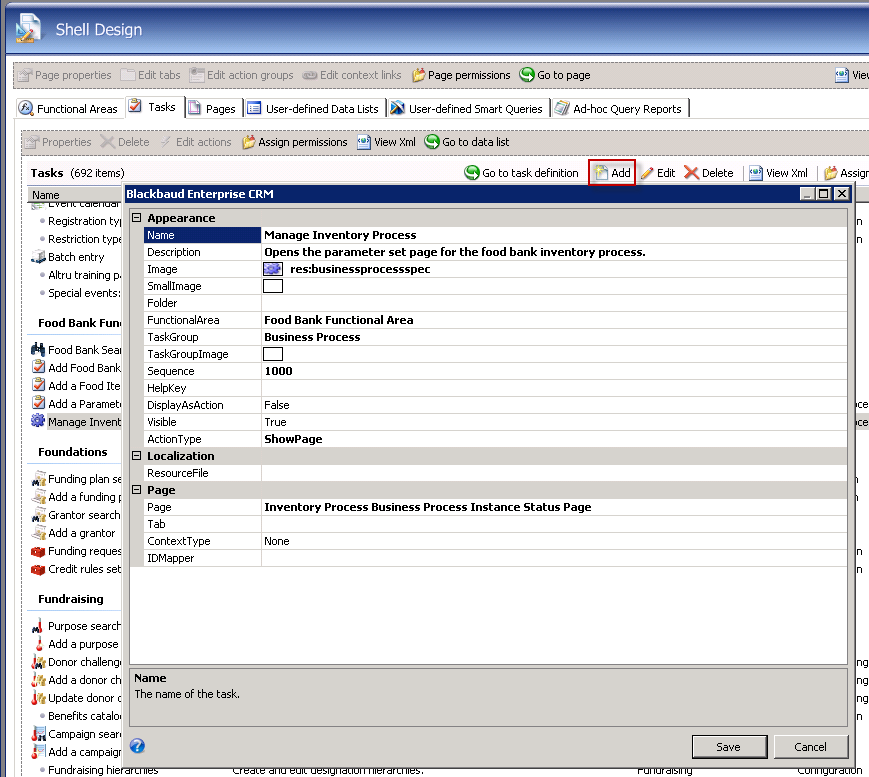This screenshot has width=869, height=777.
Task: Open the Ad-hoc Query Reports tab
Action: (620, 108)
